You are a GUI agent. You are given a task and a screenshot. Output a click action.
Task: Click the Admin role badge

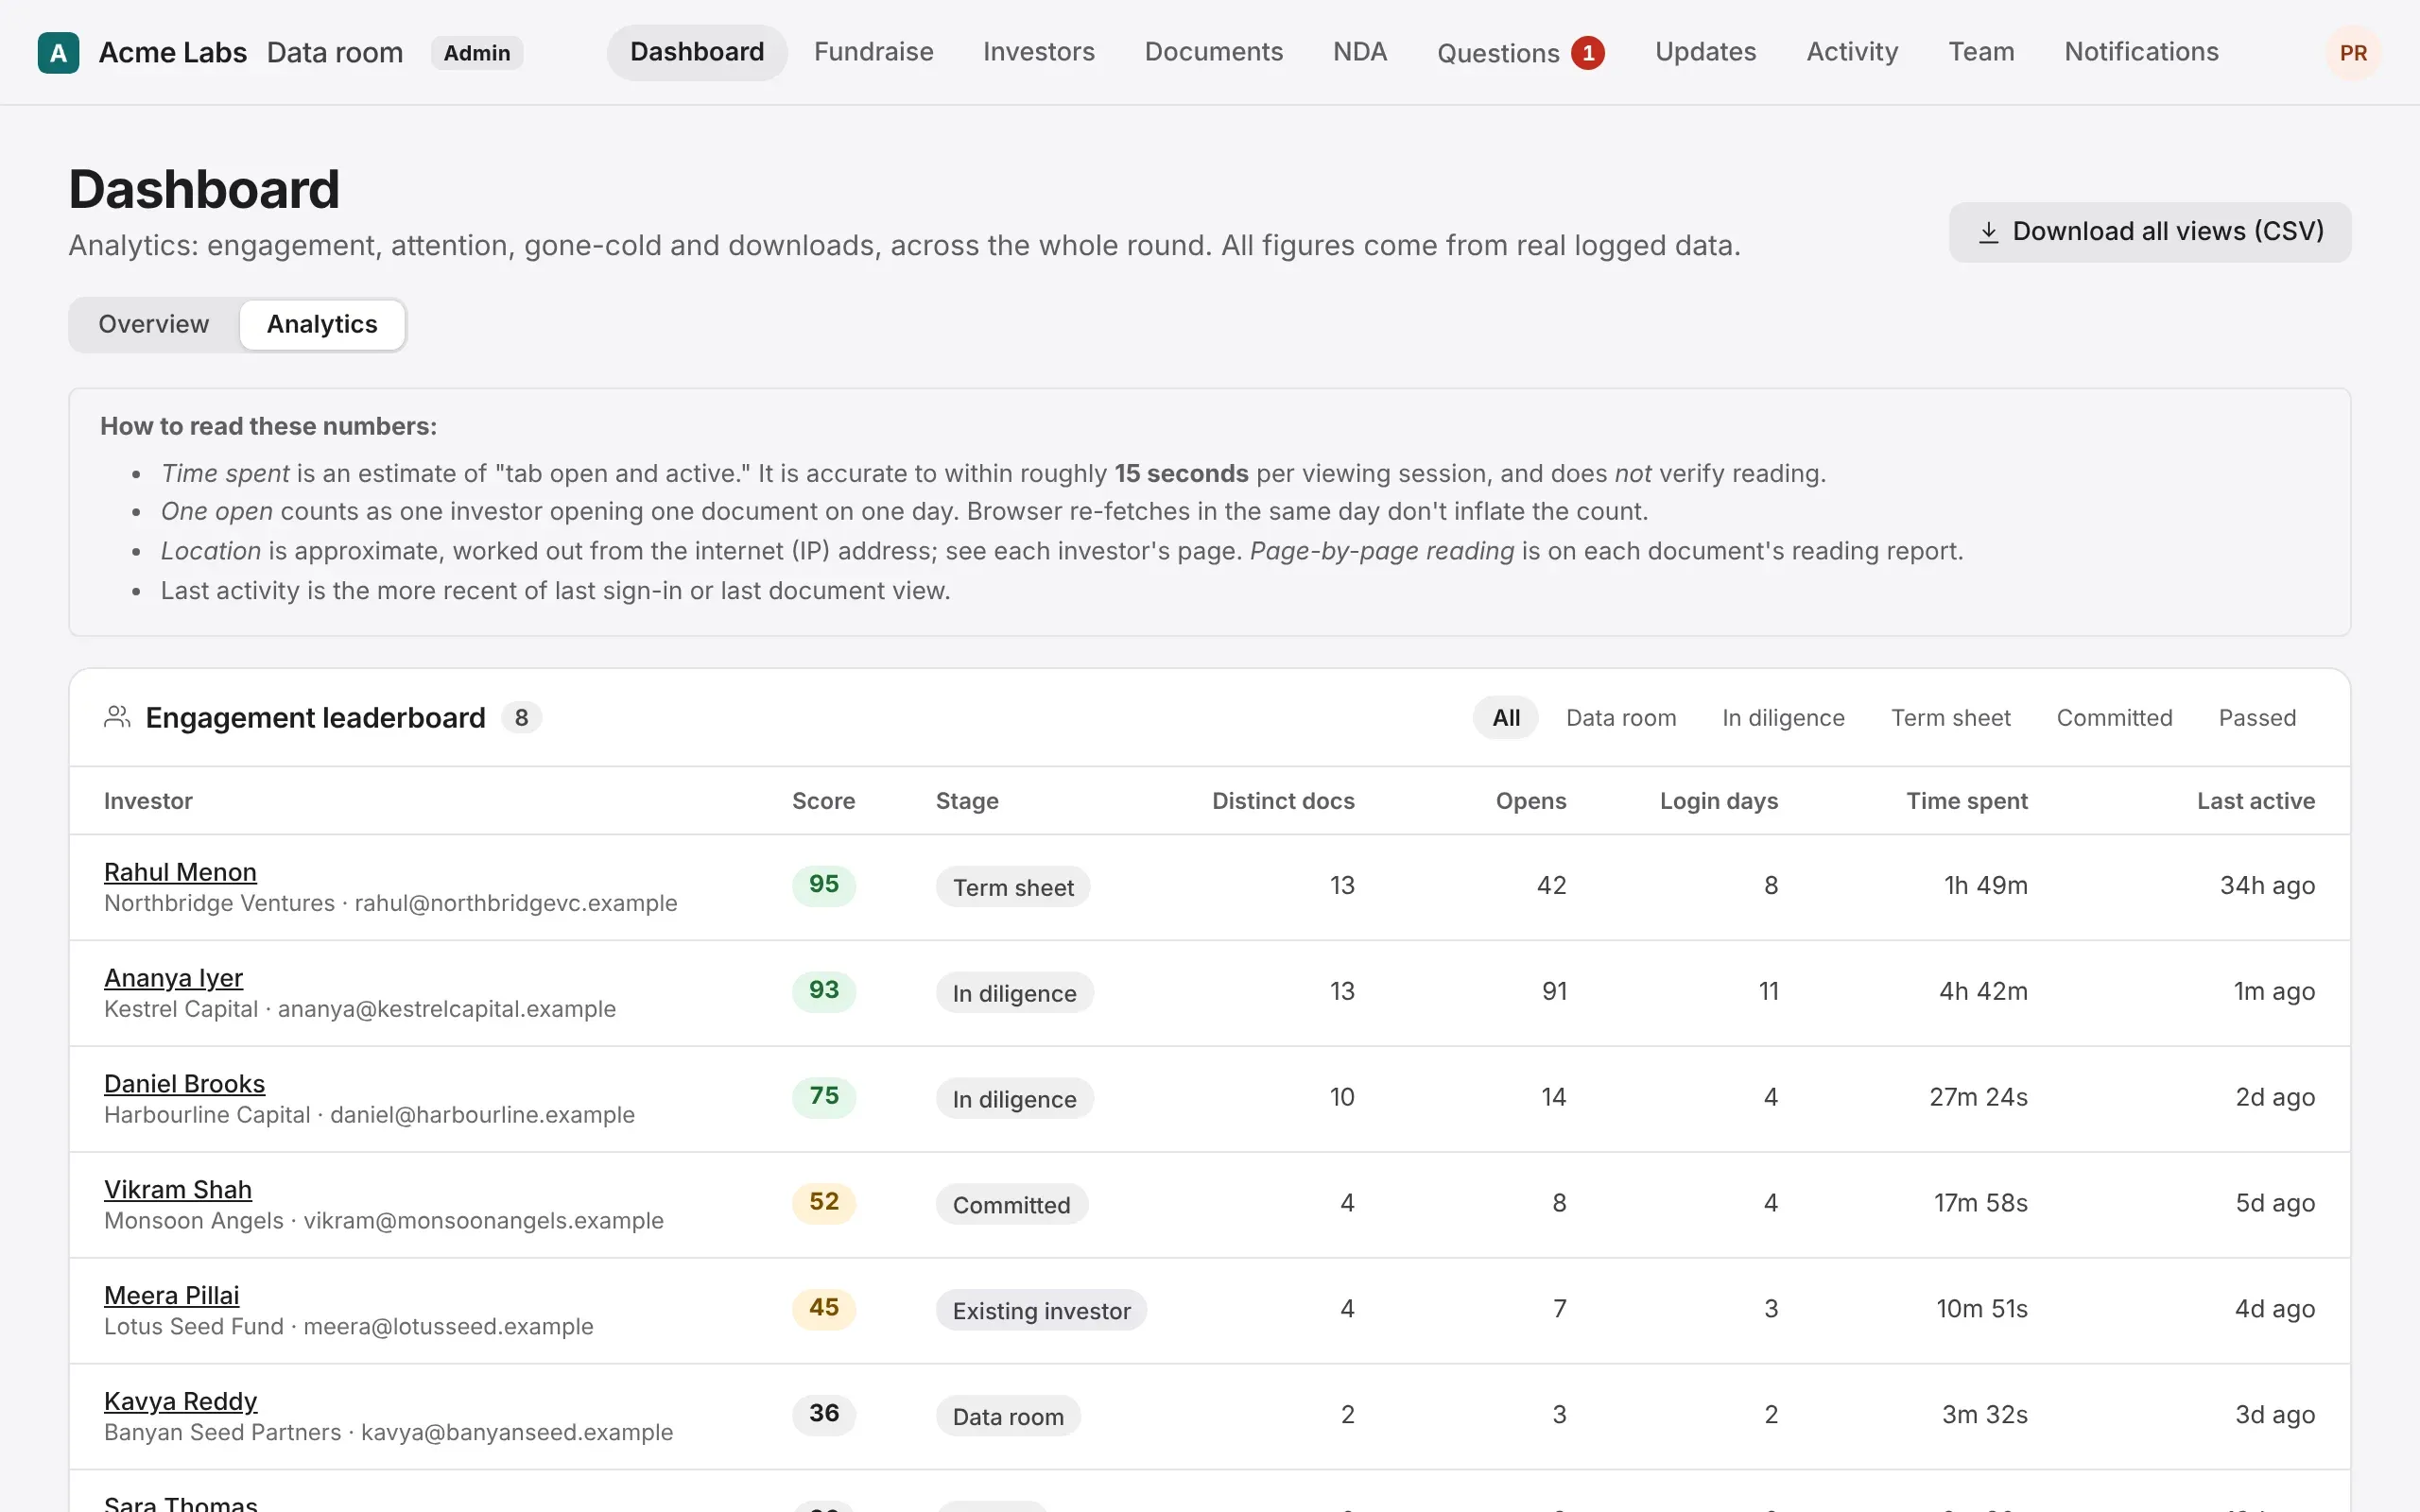point(476,53)
